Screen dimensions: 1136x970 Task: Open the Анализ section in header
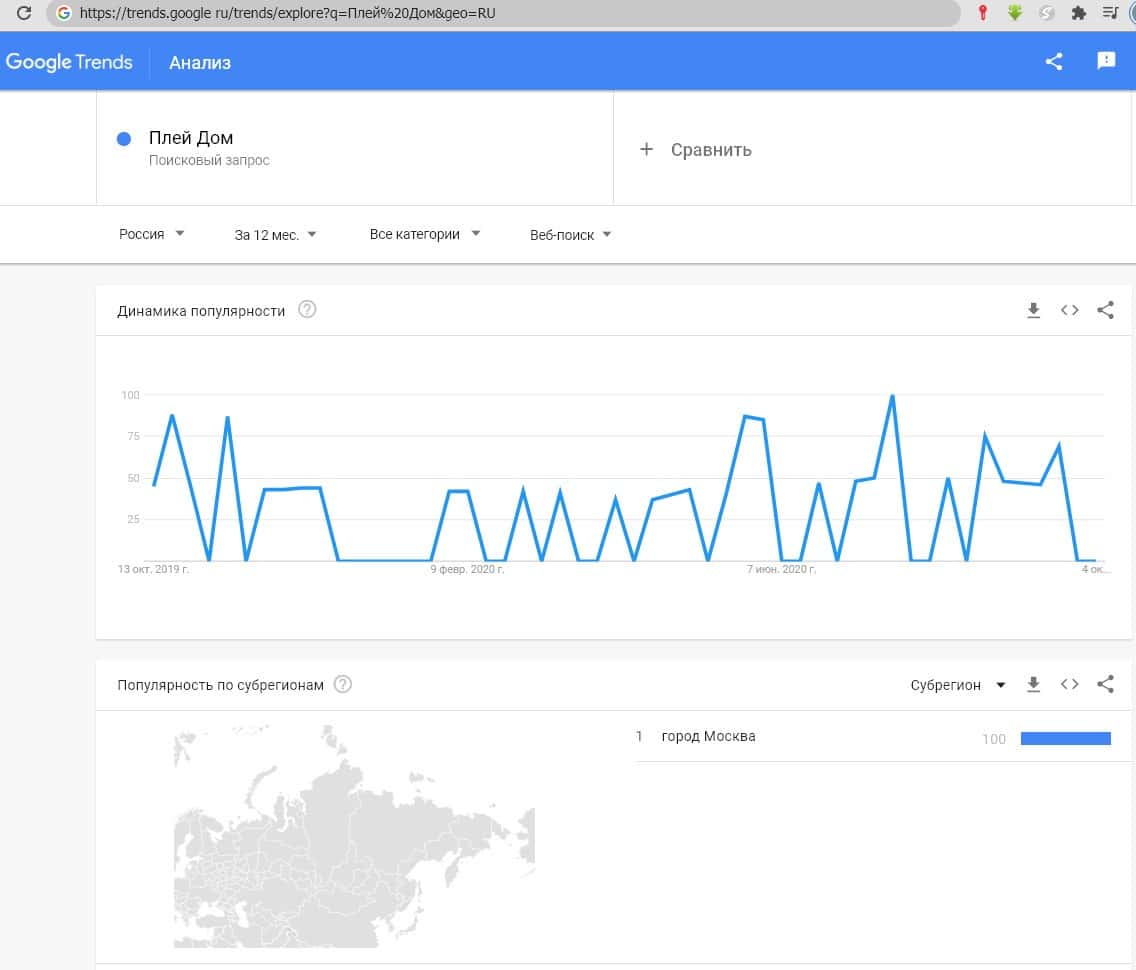click(x=200, y=63)
